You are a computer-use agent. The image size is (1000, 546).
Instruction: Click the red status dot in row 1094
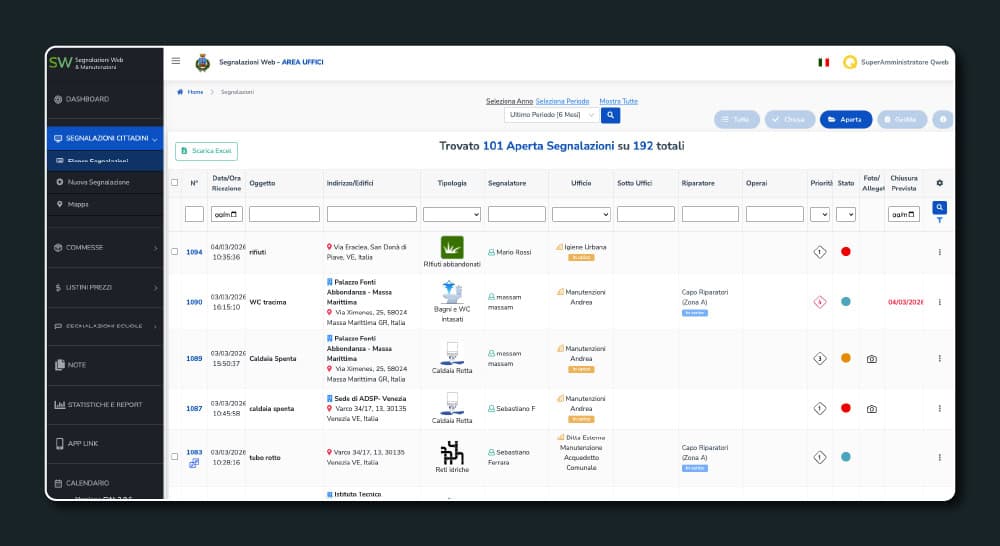[846, 252]
